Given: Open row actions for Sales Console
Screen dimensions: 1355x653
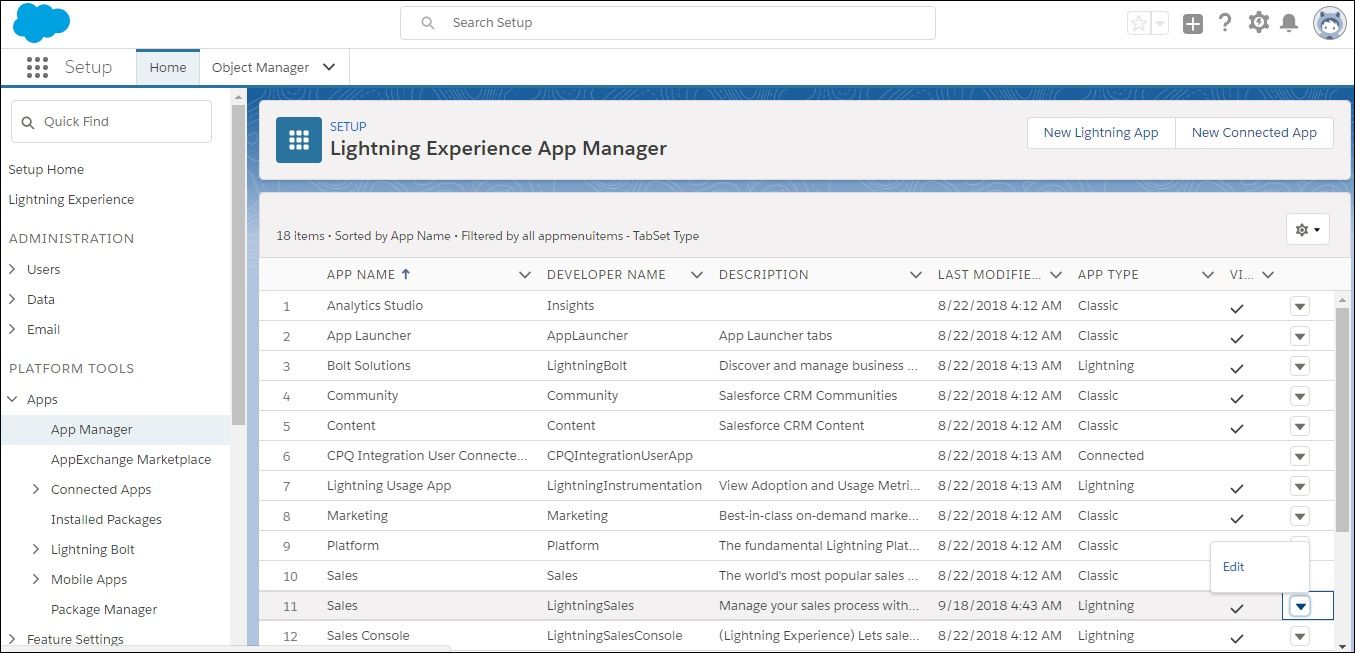Looking at the screenshot, I should coord(1299,636).
